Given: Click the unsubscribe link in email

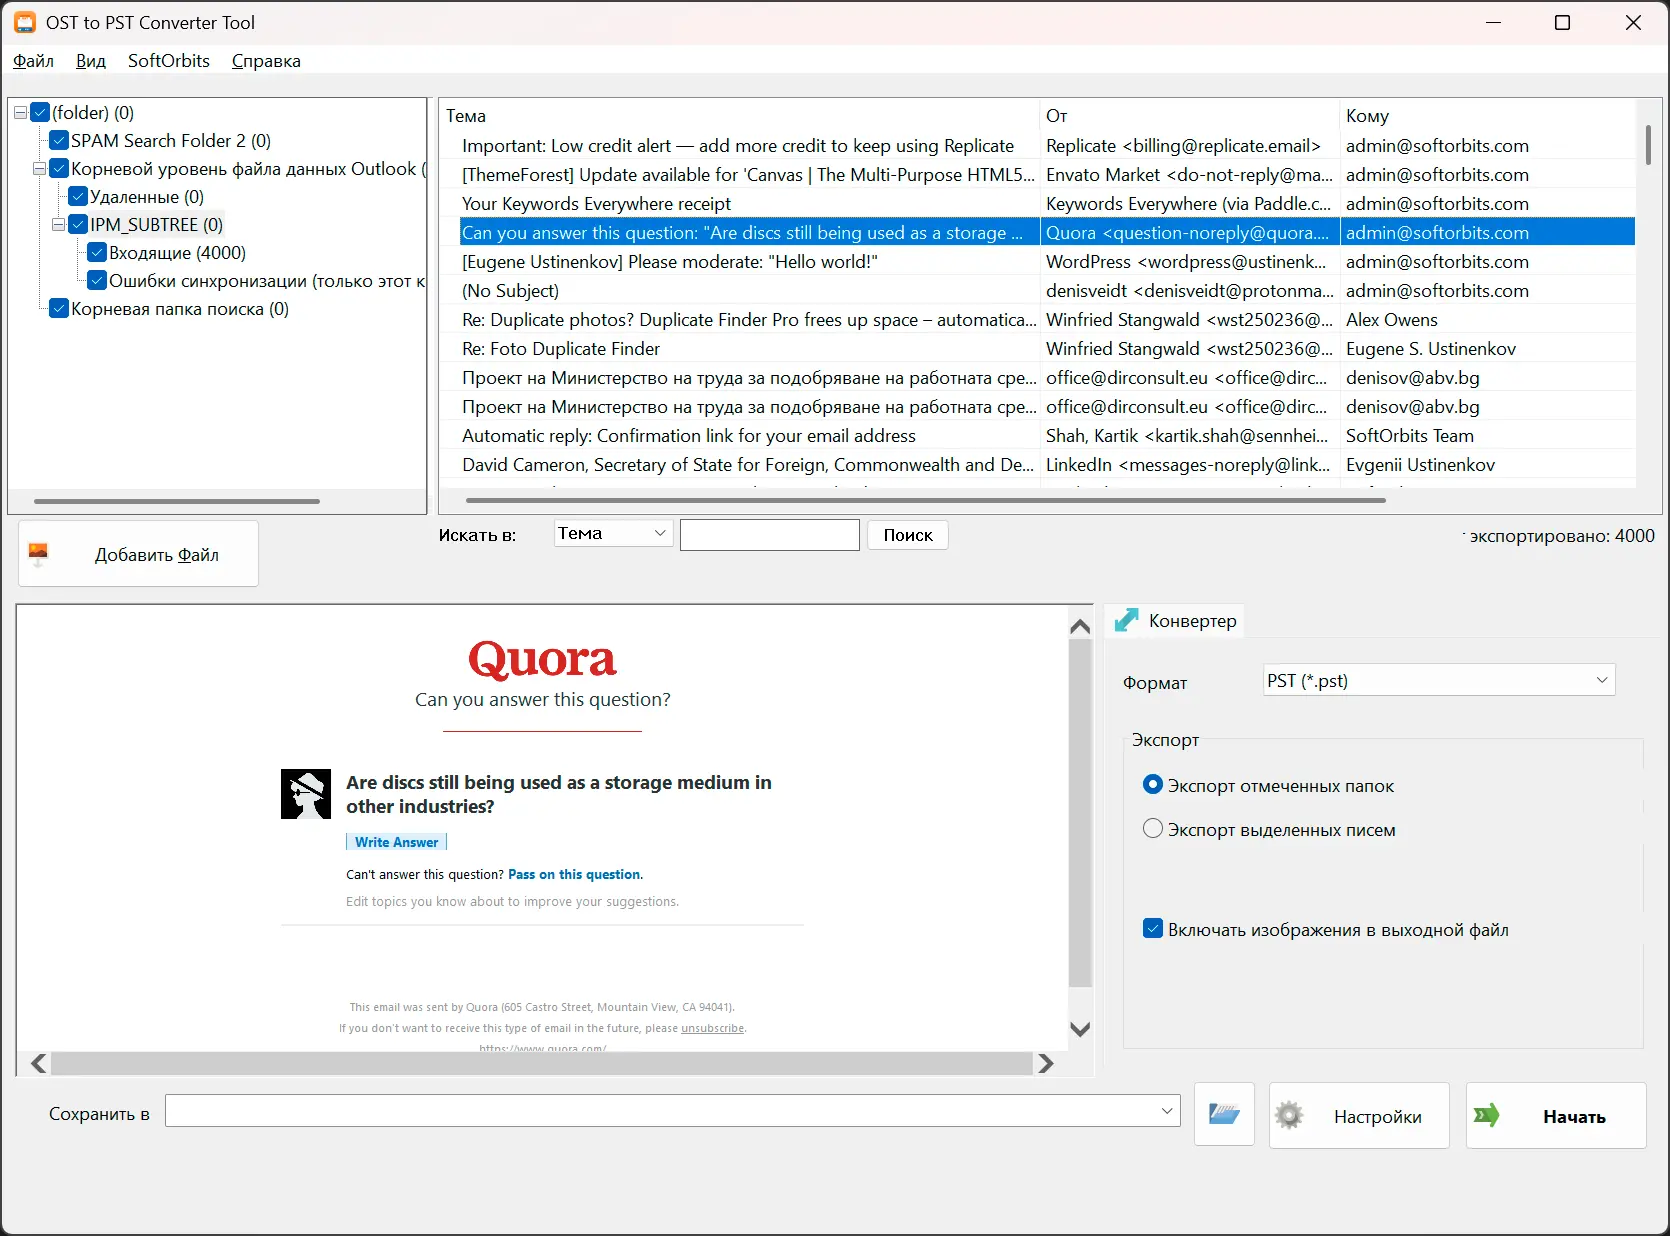Looking at the screenshot, I should pyautogui.click(x=712, y=1028).
